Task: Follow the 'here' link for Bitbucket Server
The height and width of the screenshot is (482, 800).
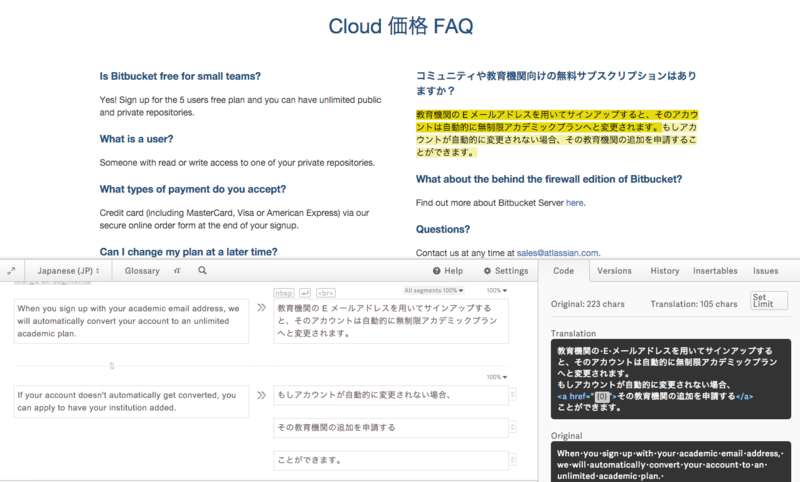Action: coord(574,203)
